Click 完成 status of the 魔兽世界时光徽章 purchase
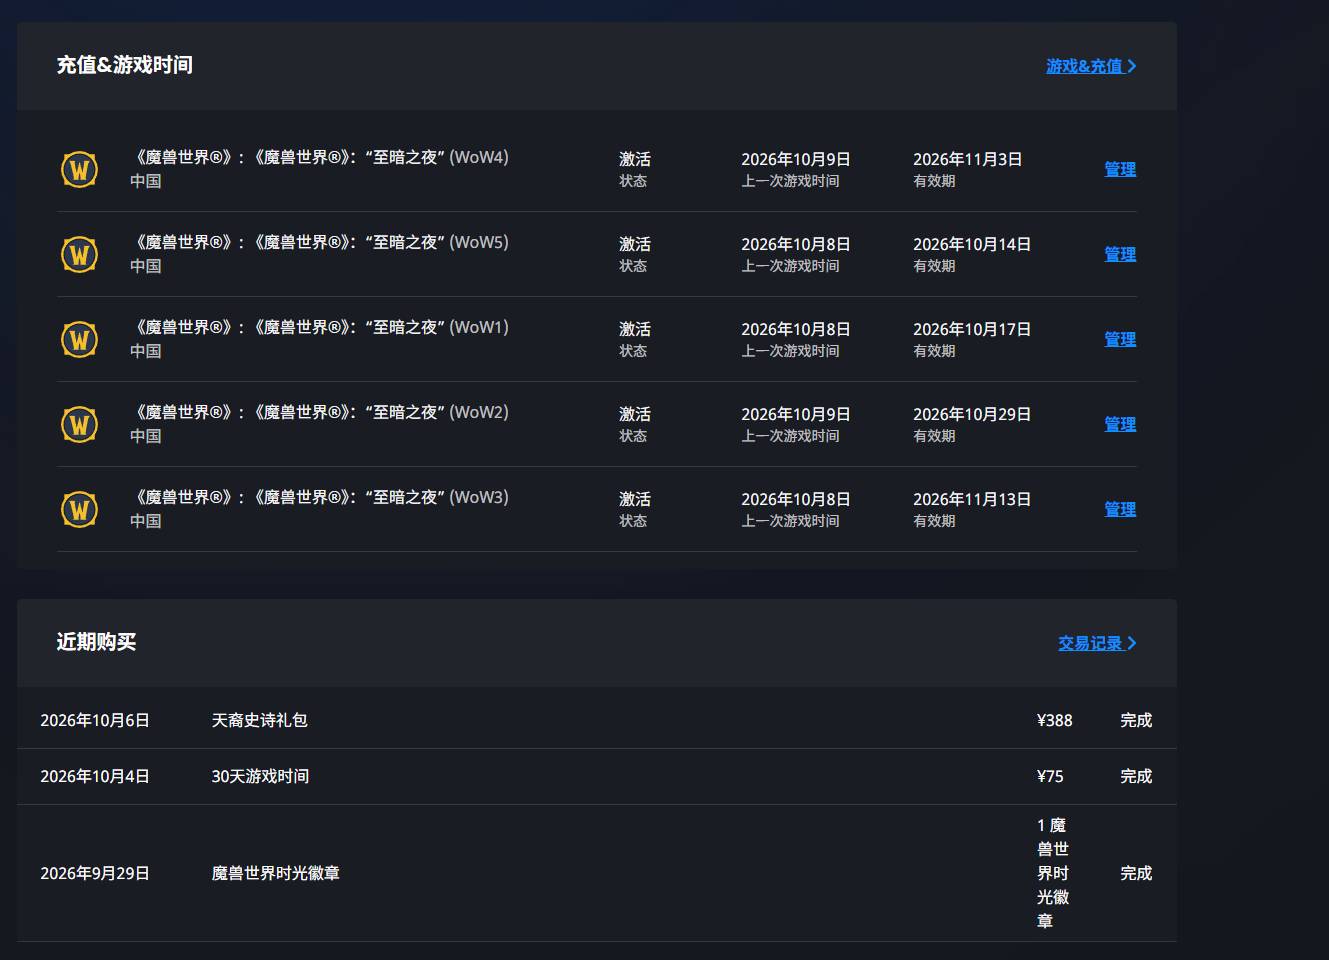This screenshot has width=1329, height=960. 1136,873
